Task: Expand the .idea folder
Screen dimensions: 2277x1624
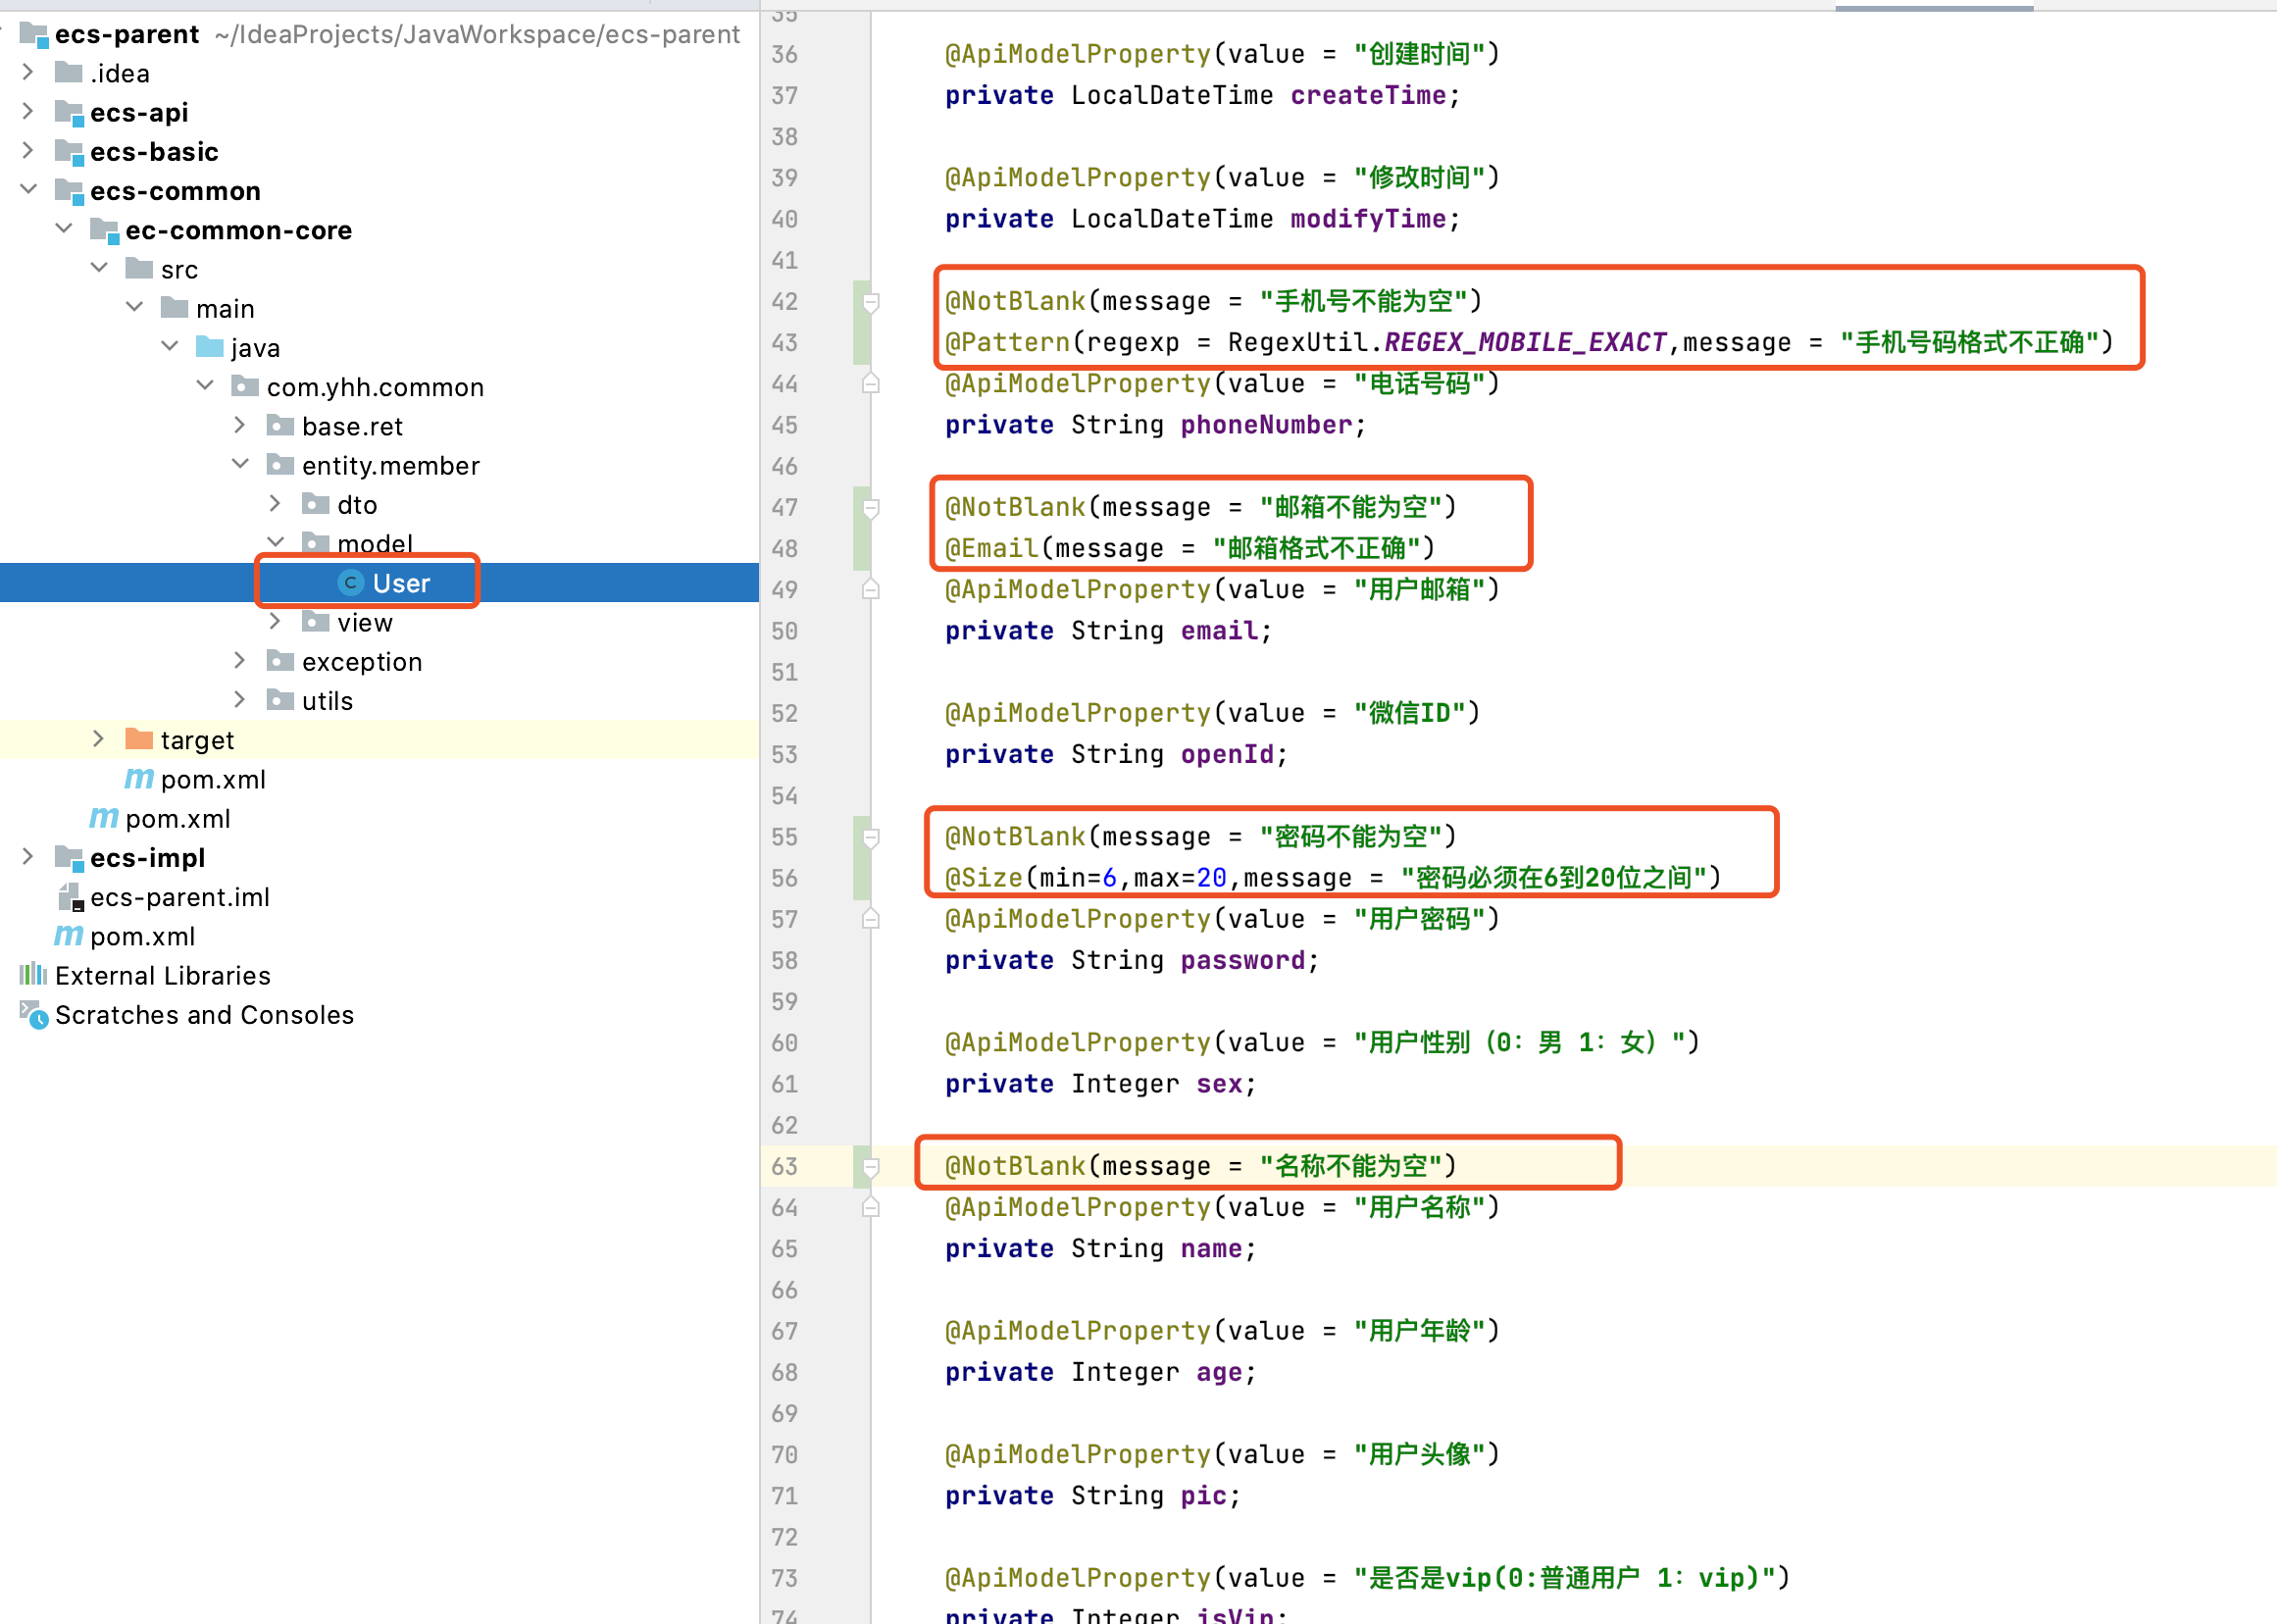Action: click(x=27, y=72)
